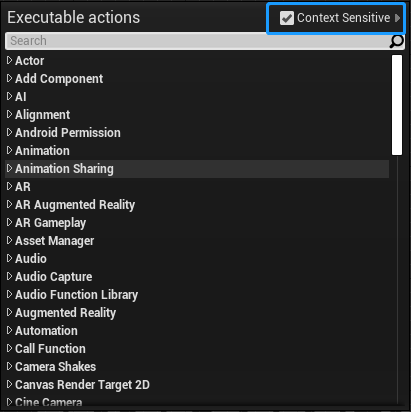Select the highlighted Animation Sharing item
Image resolution: width=411 pixels, height=412 pixels.
[x=197, y=169]
